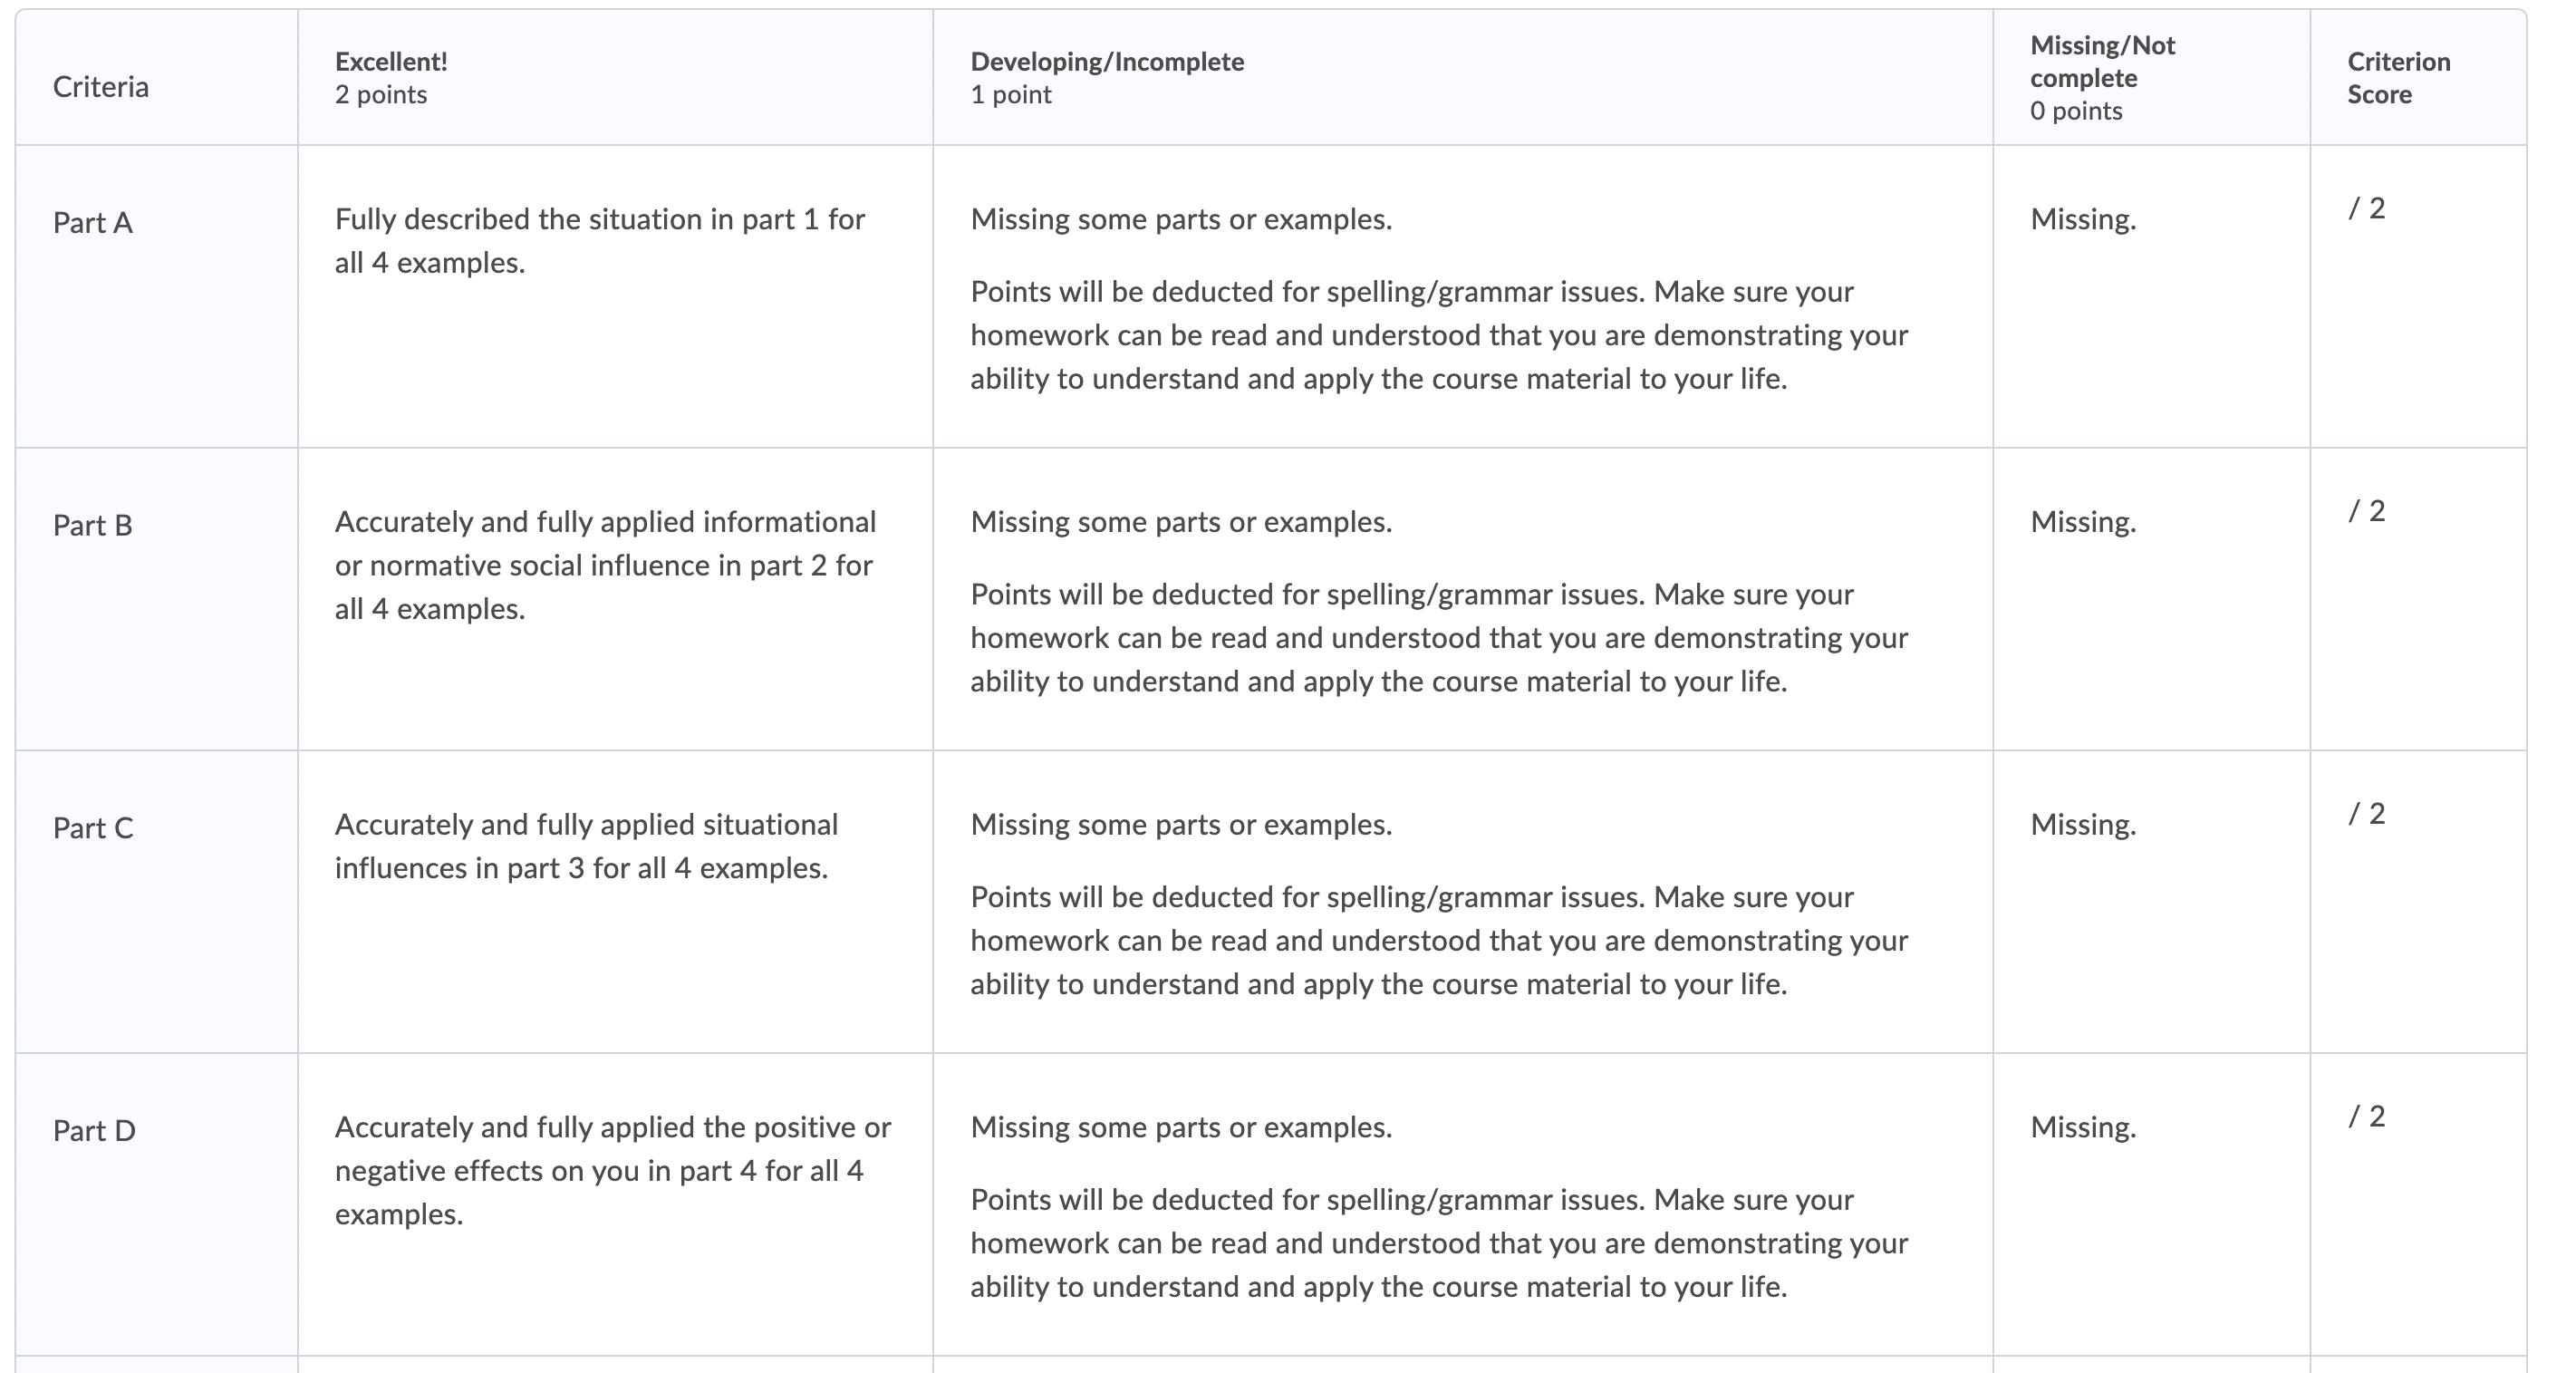Choose Excellent level for Part A
Image resolution: width=2576 pixels, height=1373 pixels.
(x=615, y=297)
